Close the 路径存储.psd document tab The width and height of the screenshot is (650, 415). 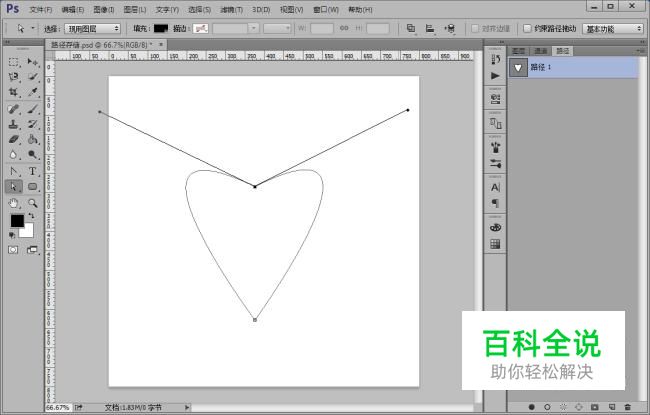coord(161,44)
